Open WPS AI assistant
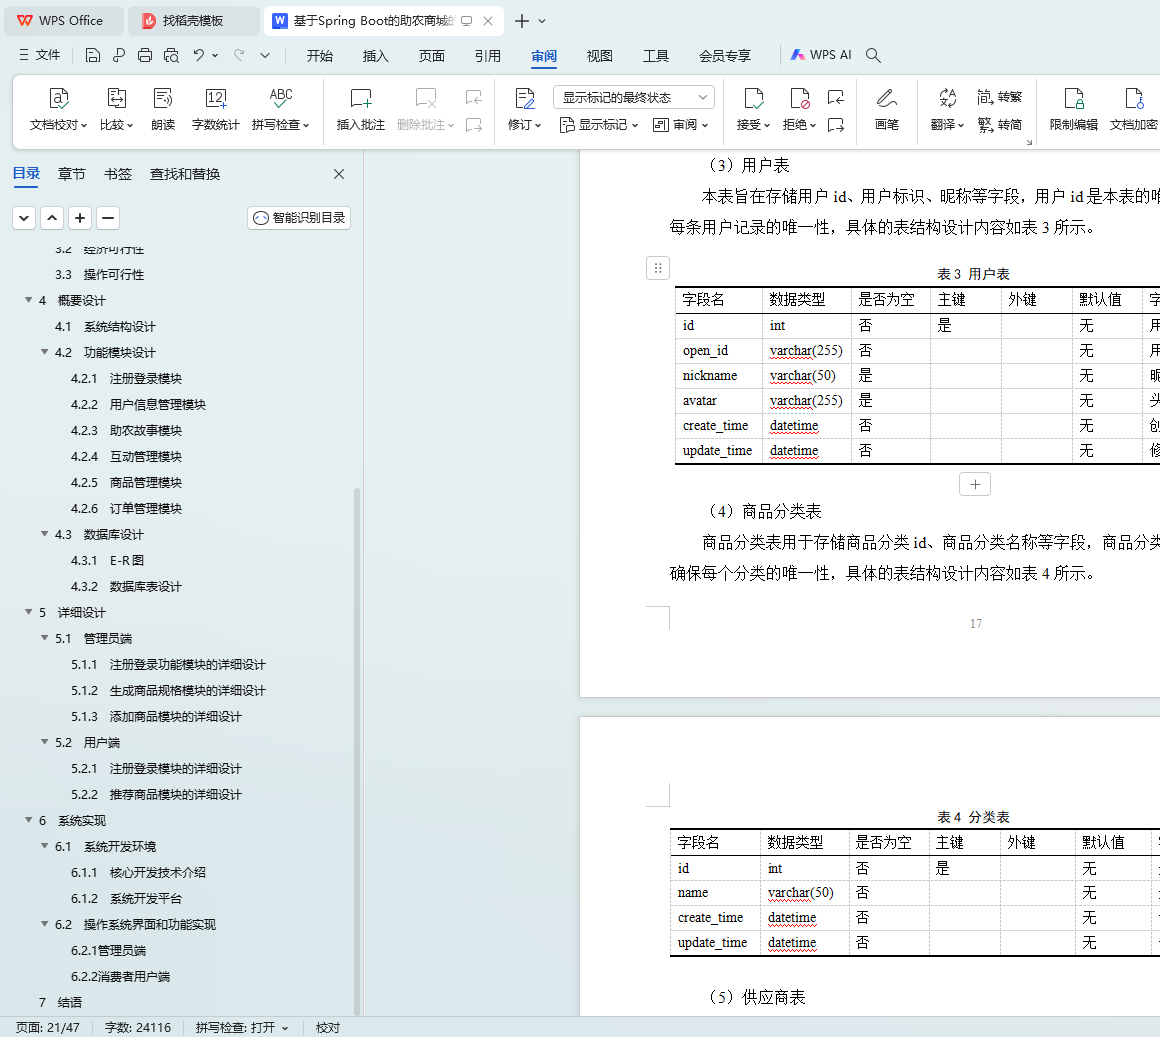Viewport: 1160px width, 1037px height. tap(820, 55)
